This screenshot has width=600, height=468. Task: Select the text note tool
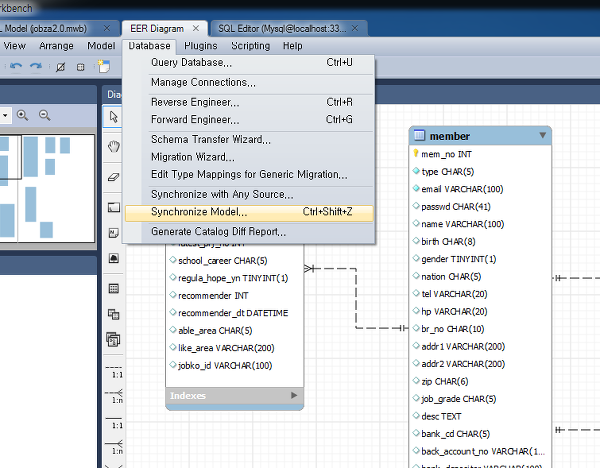(114, 233)
